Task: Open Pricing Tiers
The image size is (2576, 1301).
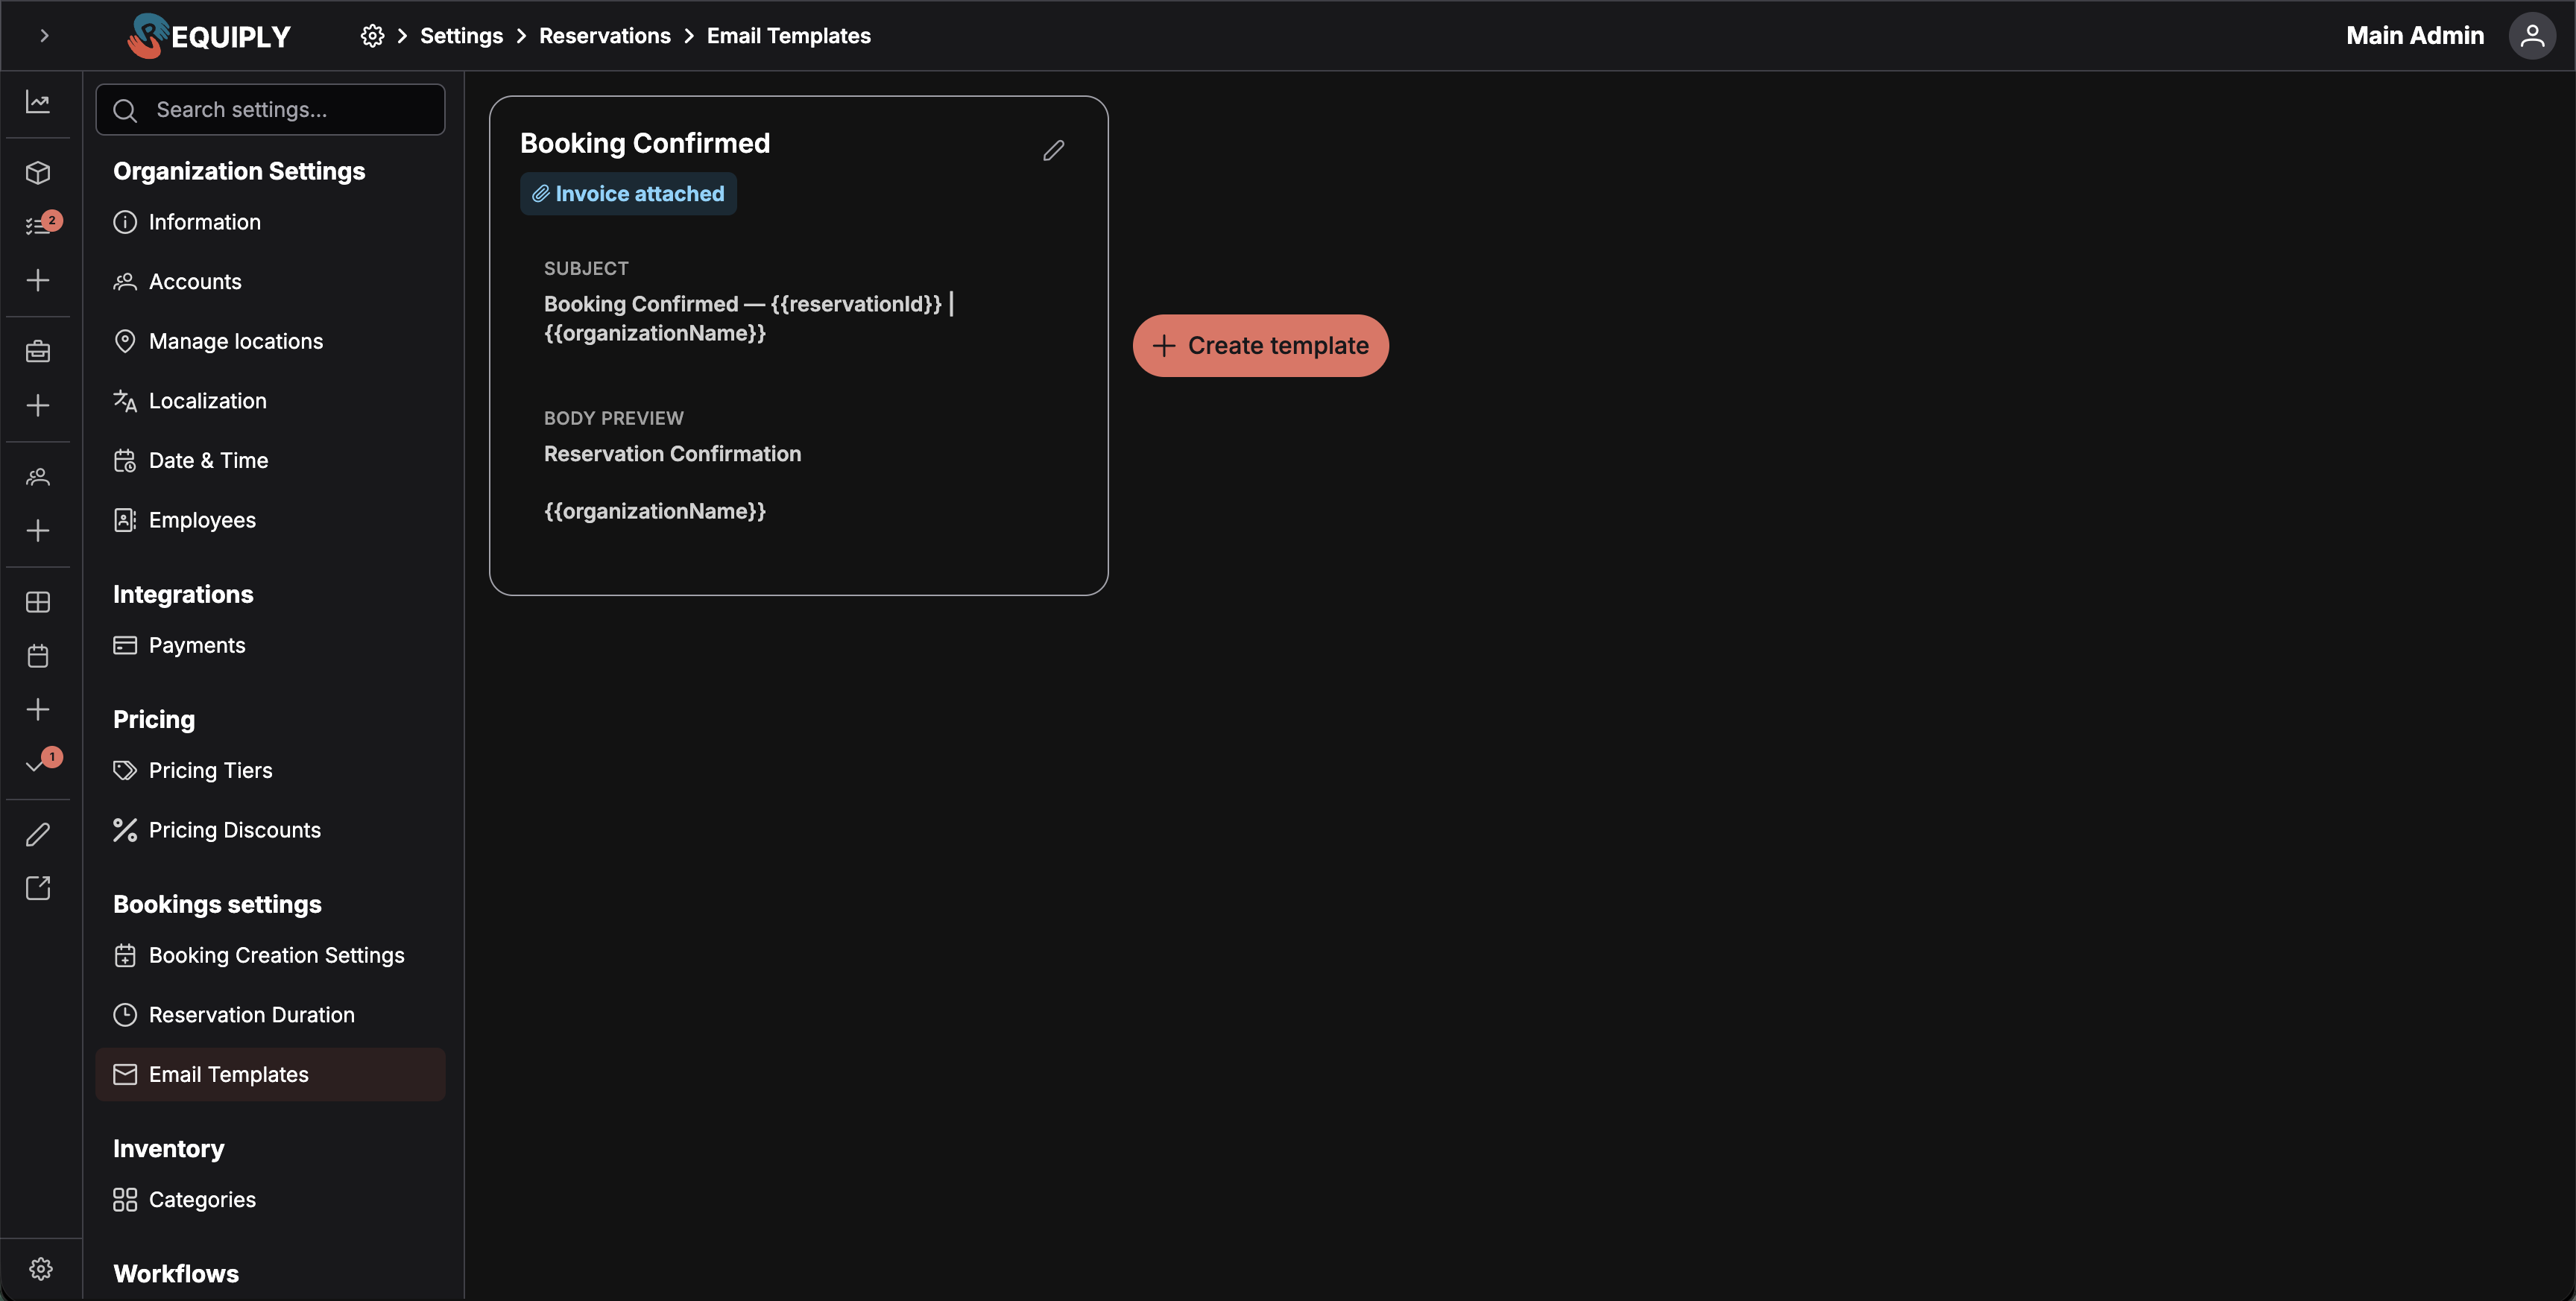Action: (x=270, y=770)
